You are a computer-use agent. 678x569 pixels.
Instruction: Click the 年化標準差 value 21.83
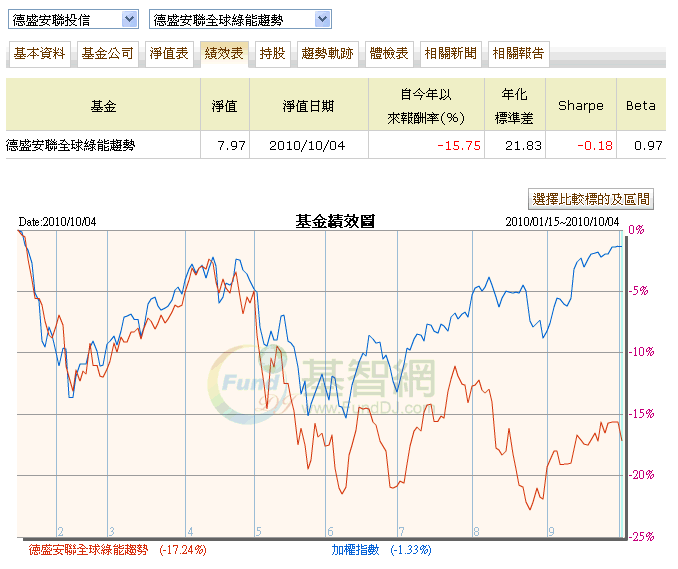click(523, 146)
